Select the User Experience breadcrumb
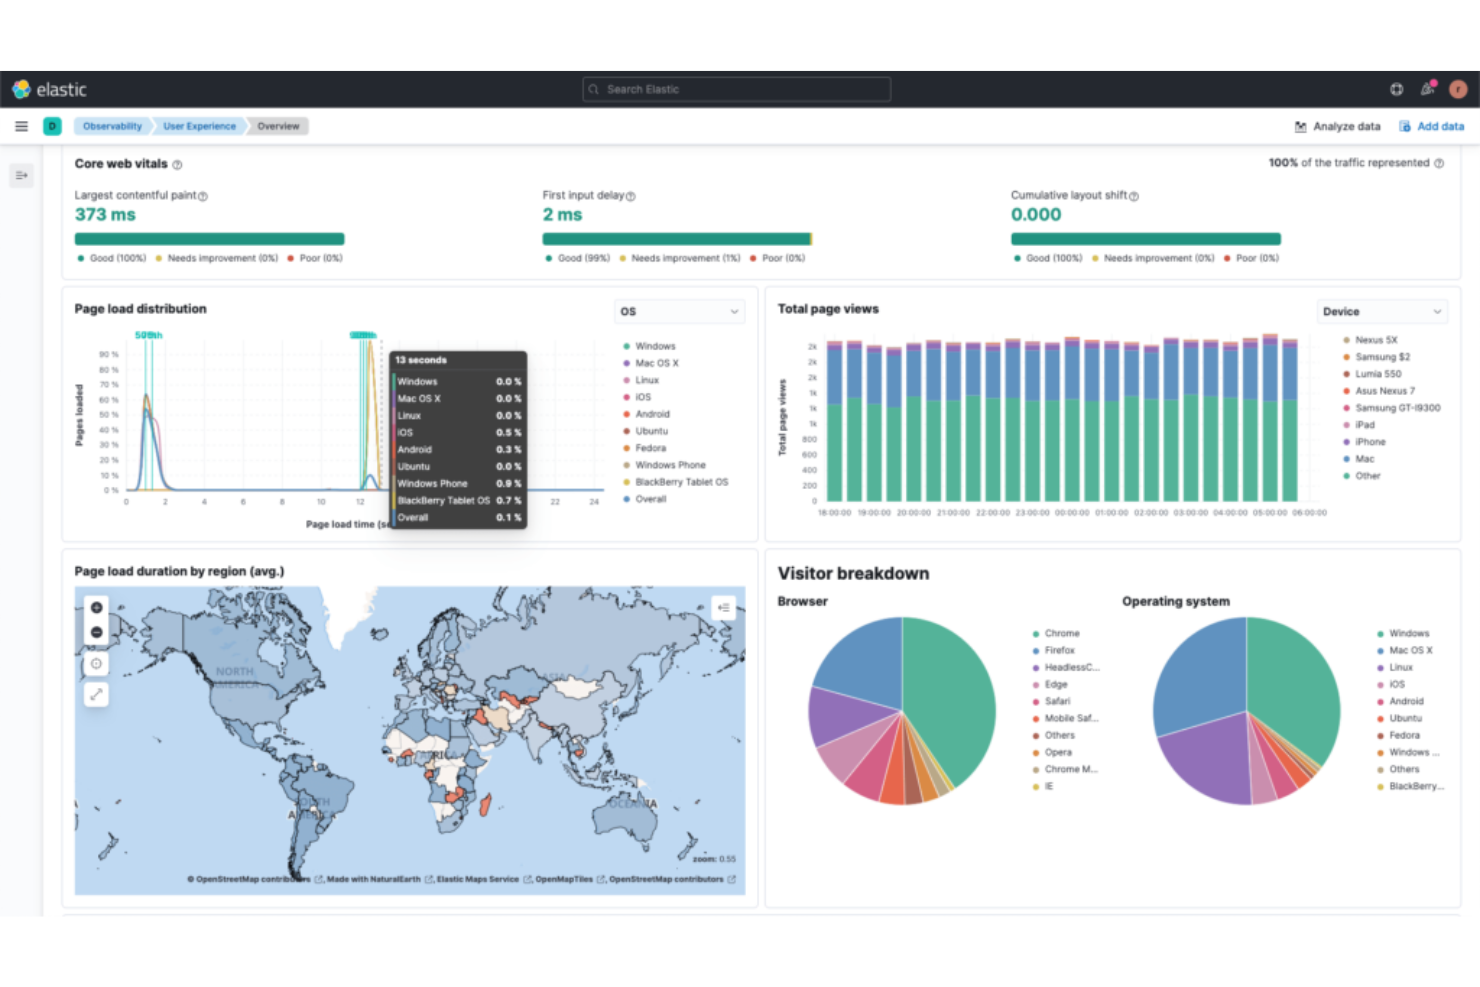The image size is (1480, 987). click(199, 126)
